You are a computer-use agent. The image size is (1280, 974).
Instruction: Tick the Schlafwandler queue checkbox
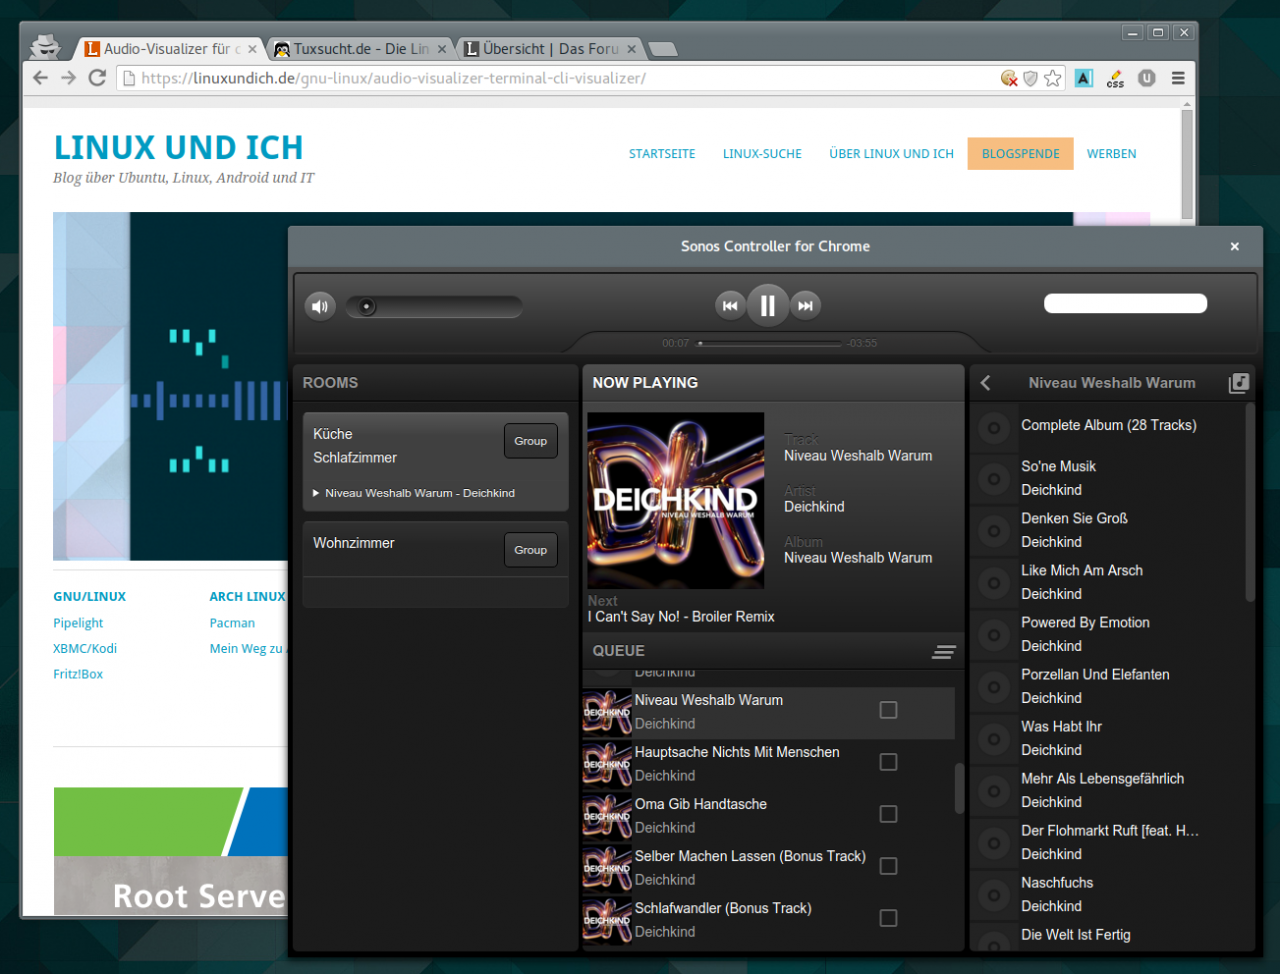point(888,918)
